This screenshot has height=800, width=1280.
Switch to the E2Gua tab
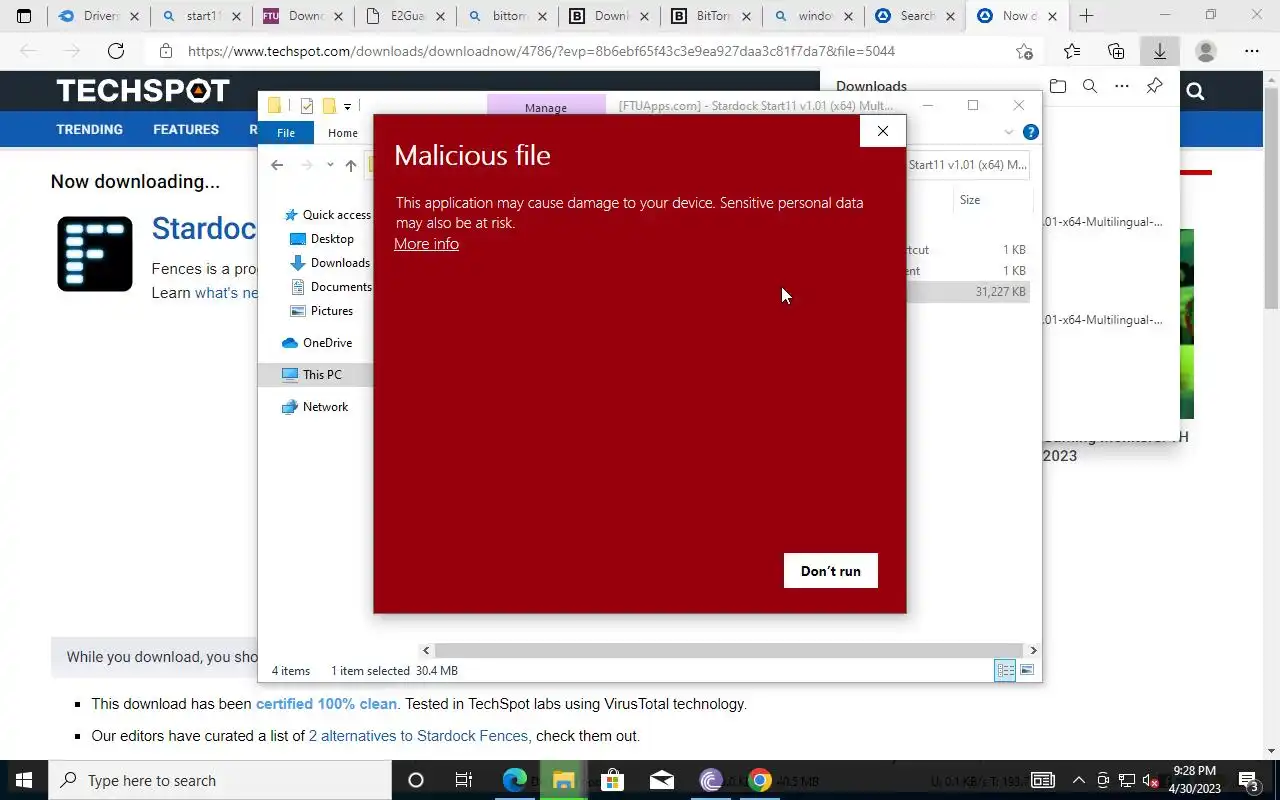406,16
